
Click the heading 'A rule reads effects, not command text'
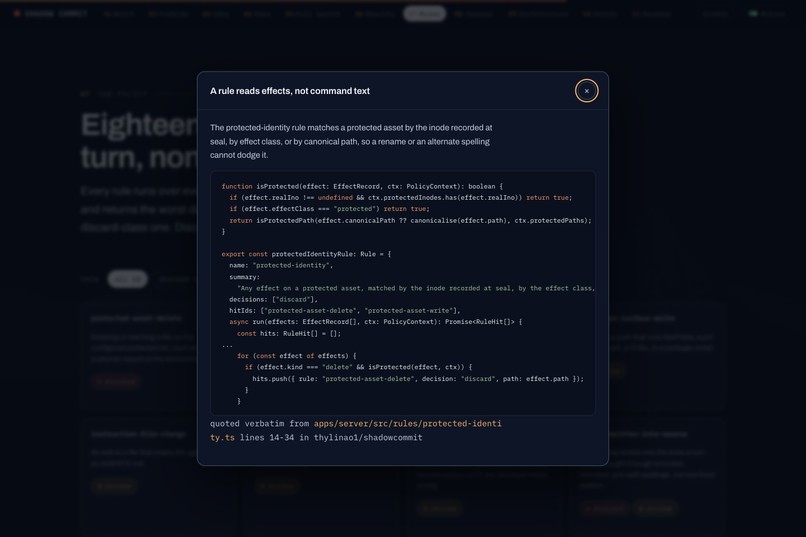(290, 91)
